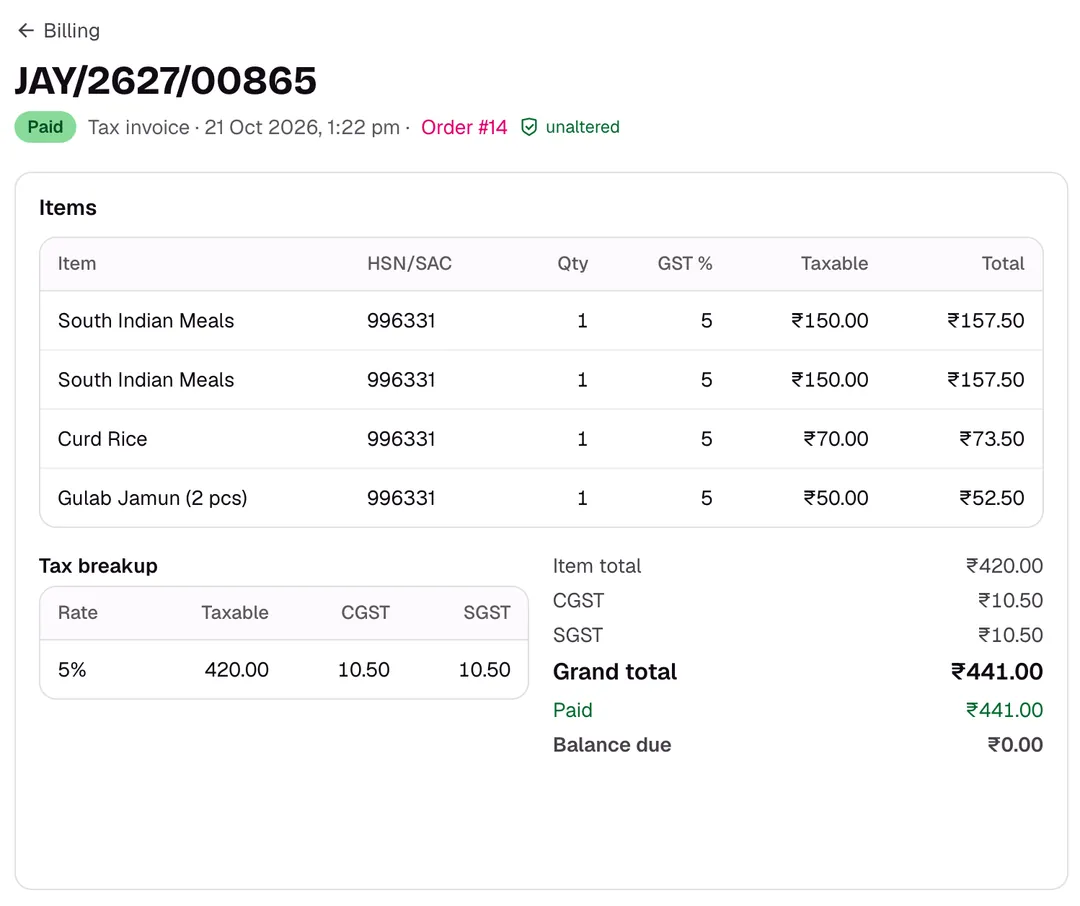The image size is (1080, 906).
Task: Click the 'unaltered' verification text
Action: click(x=583, y=127)
